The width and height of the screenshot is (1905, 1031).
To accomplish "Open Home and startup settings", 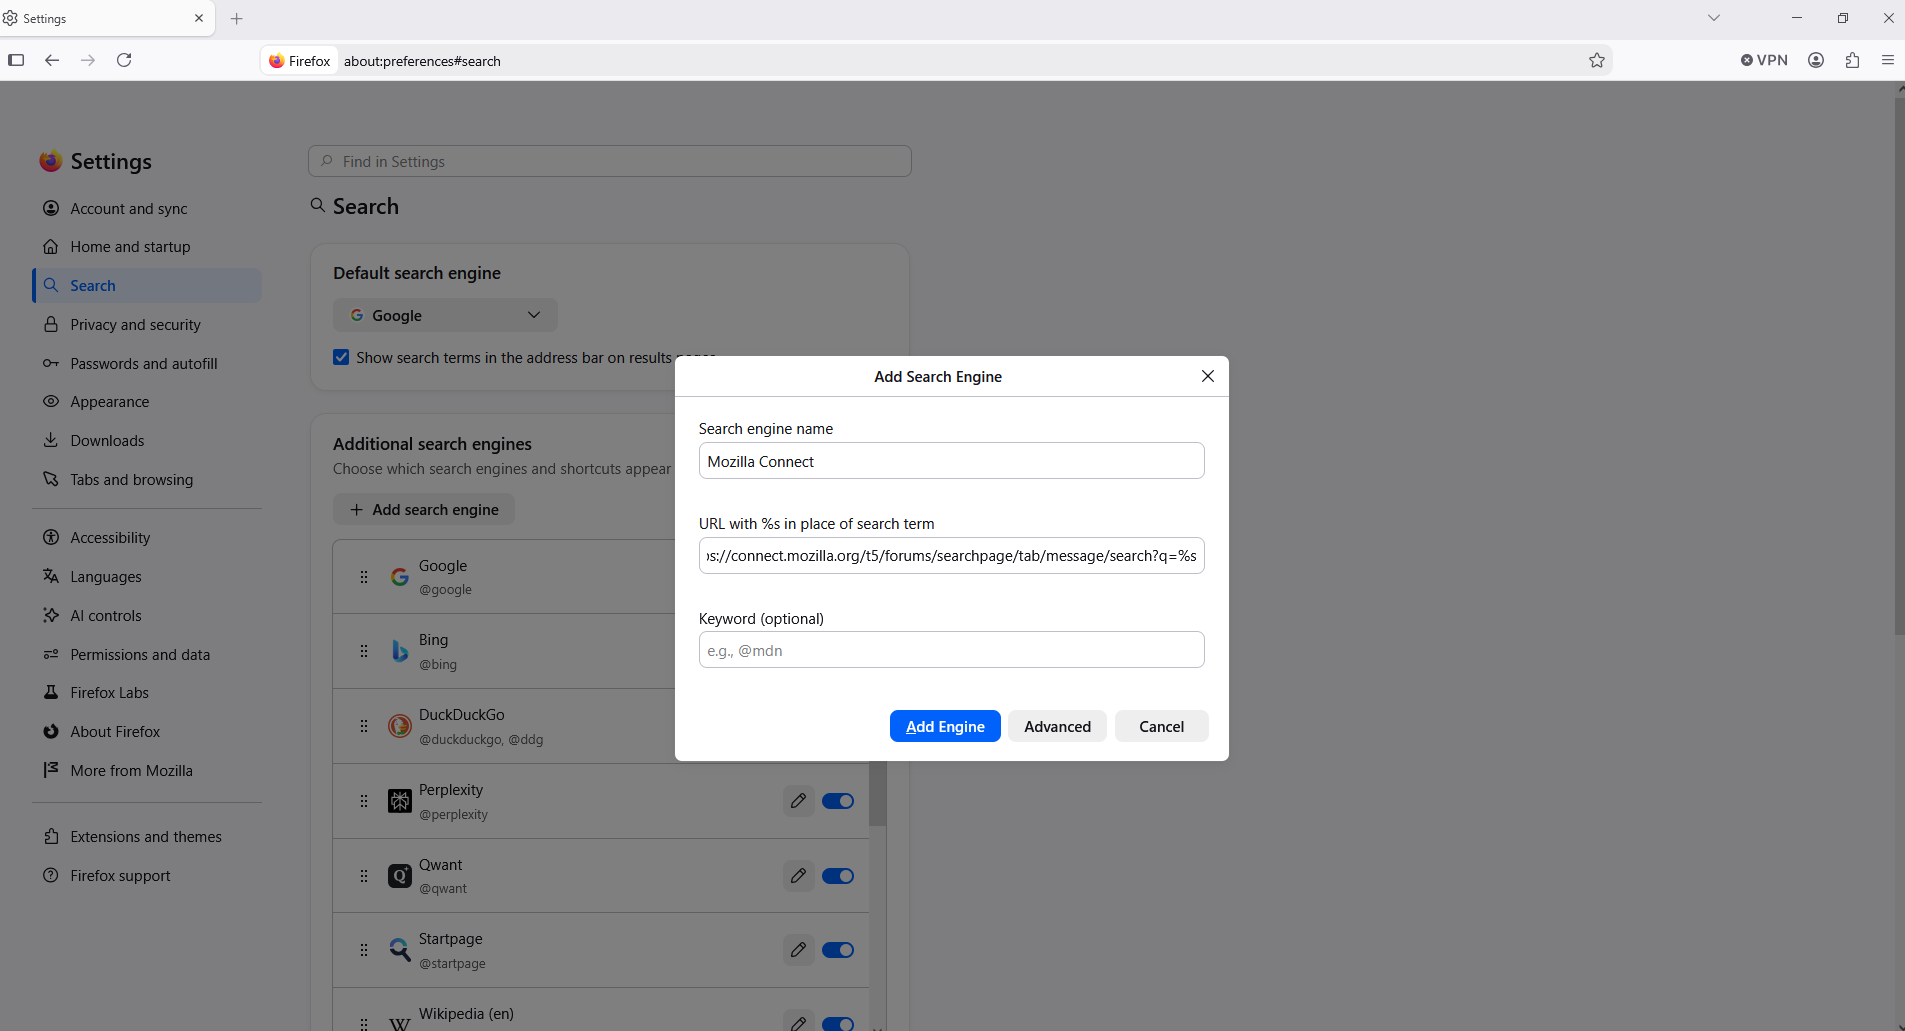I will click(148, 247).
